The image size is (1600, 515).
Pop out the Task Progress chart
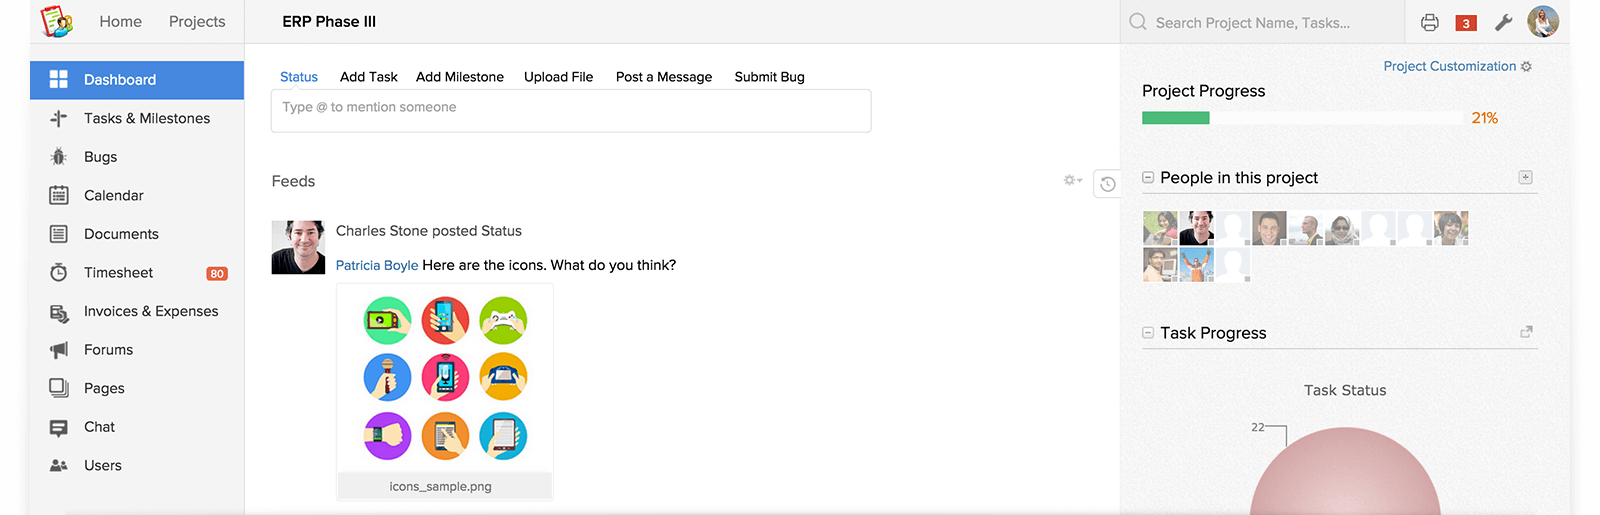click(x=1526, y=332)
